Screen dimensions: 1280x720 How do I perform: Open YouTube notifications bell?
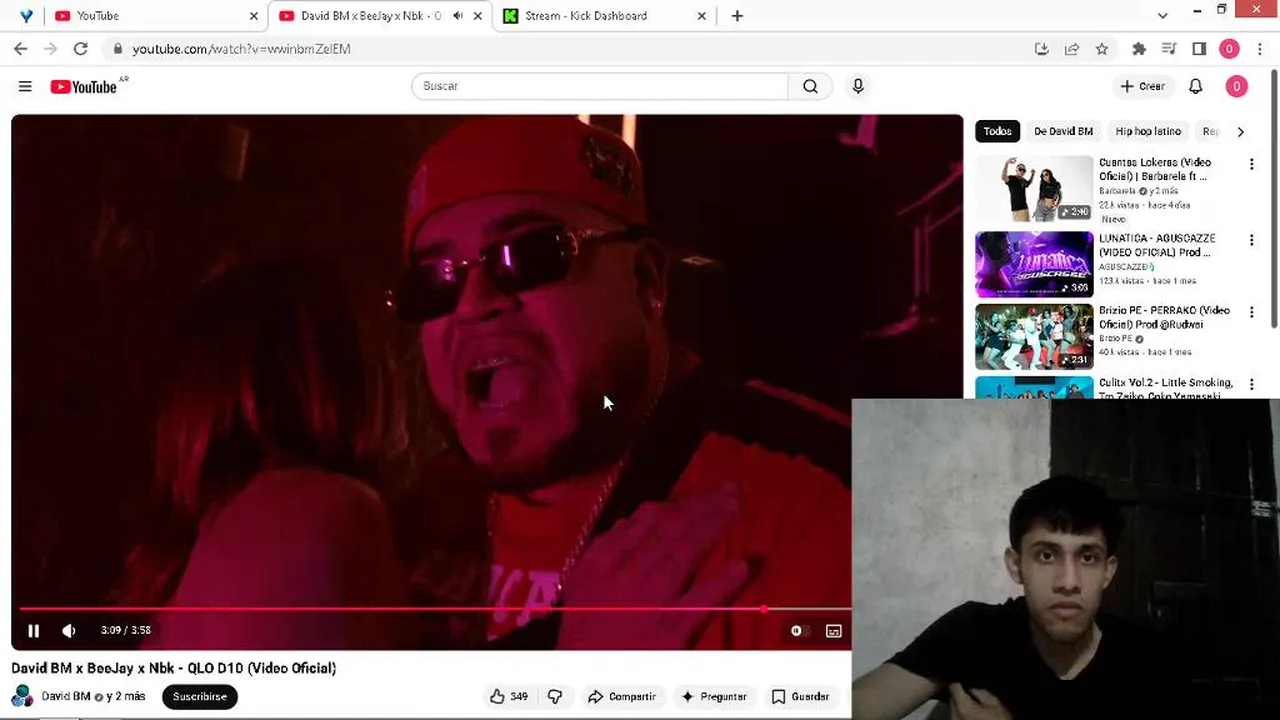(1195, 86)
